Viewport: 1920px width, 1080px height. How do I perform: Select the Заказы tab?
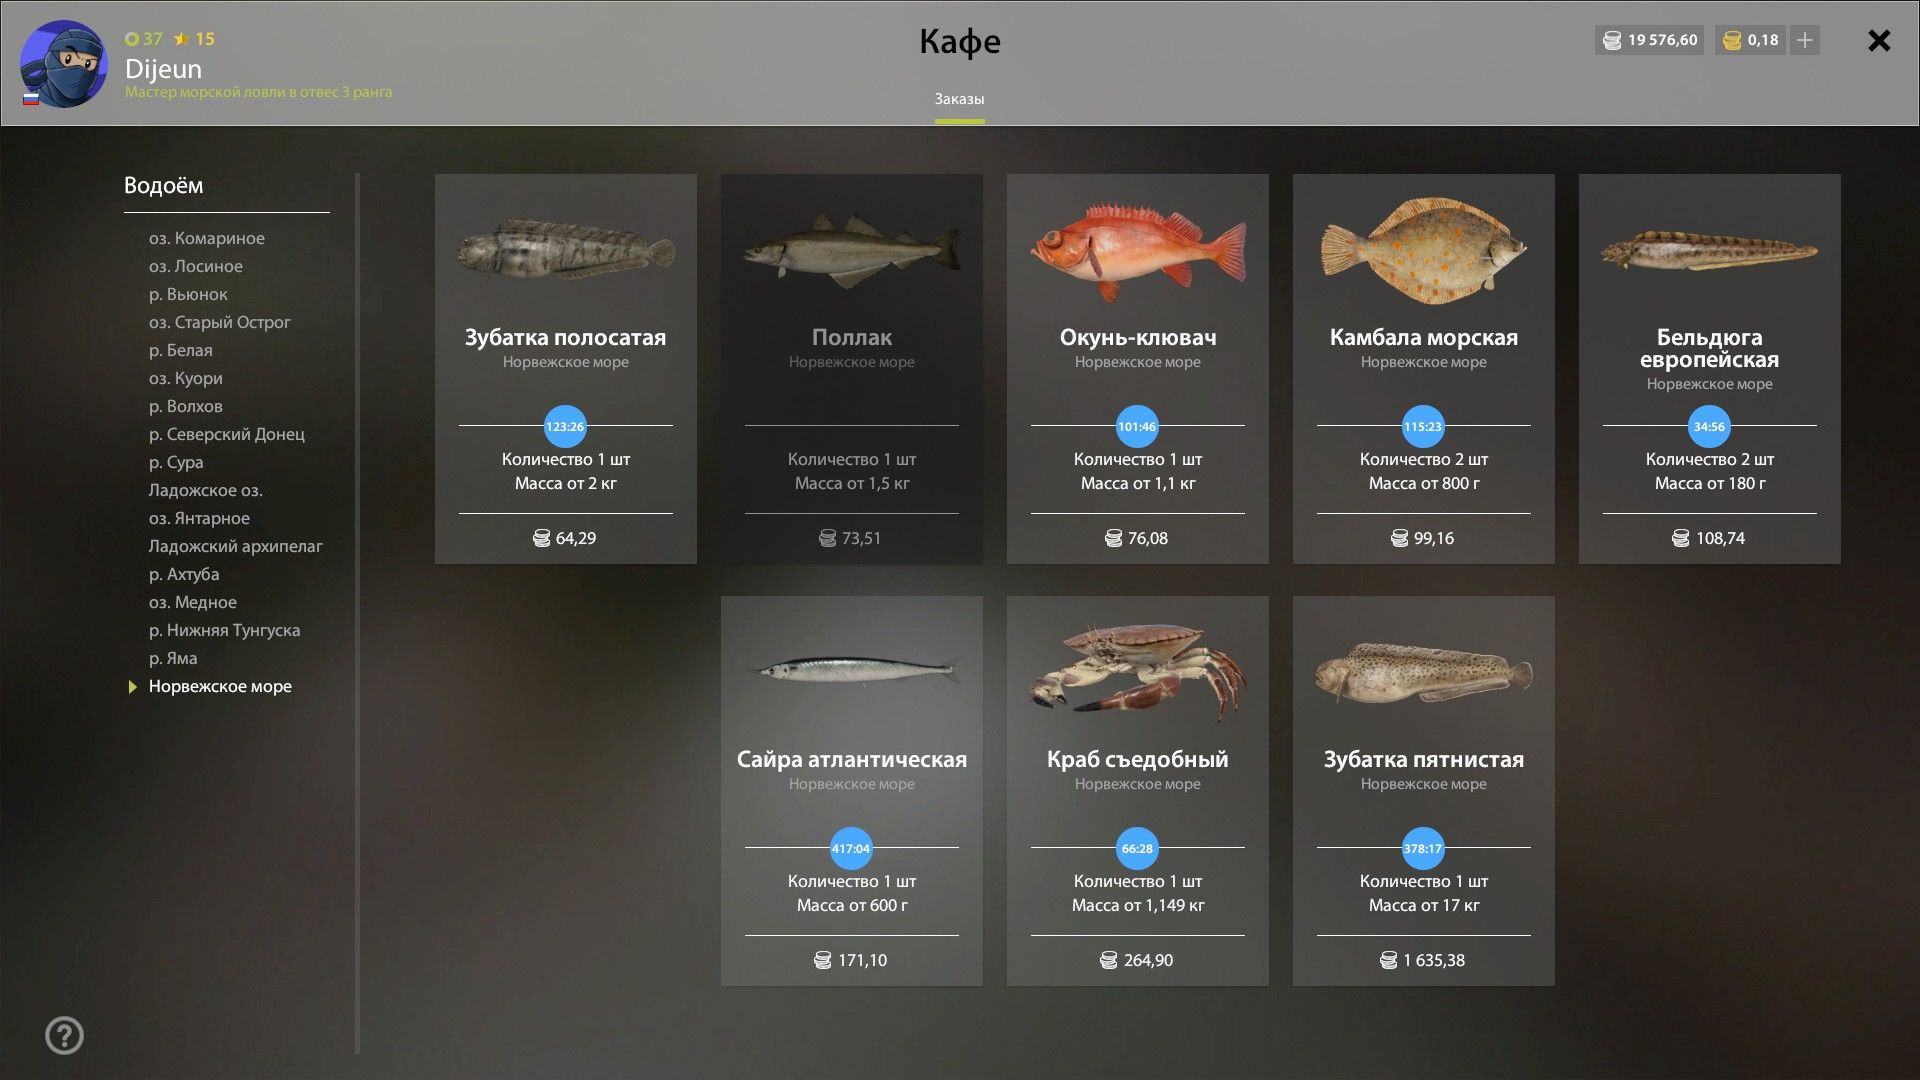pos(959,99)
